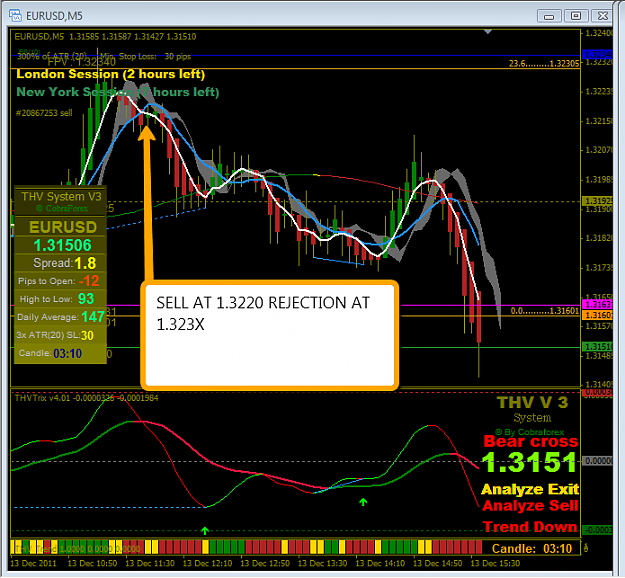The image size is (625, 578).
Task: Click the 1.31820 price scale label
Action: pos(598,238)
